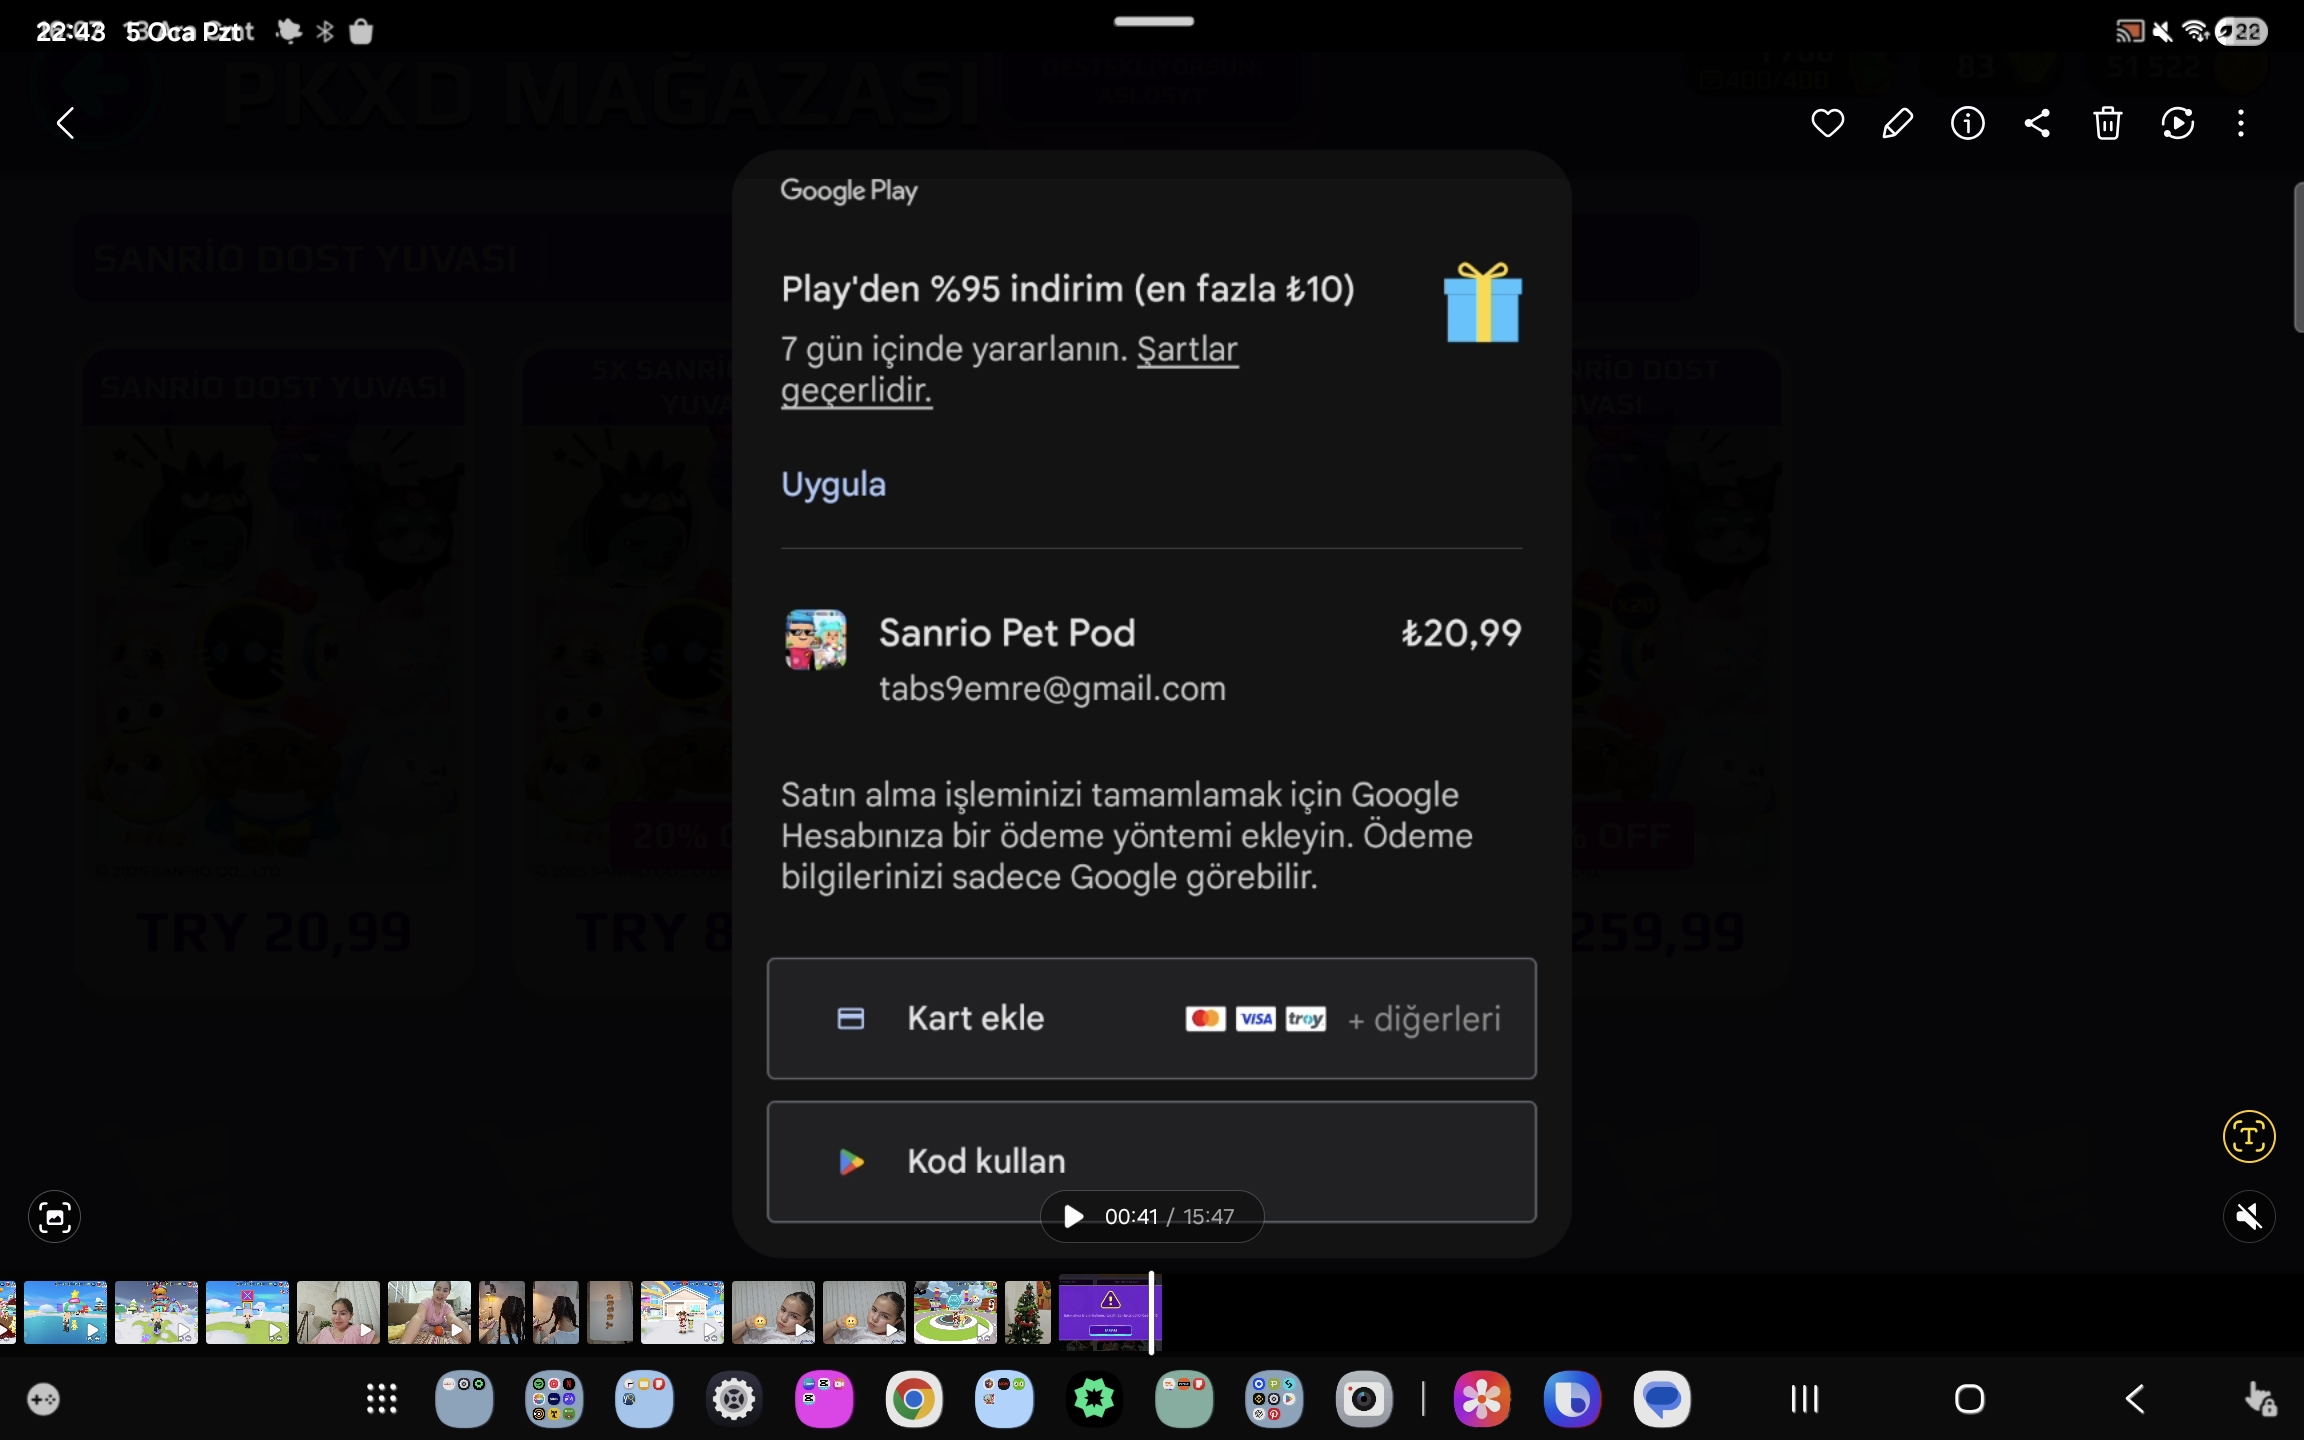
Task: Show recent apps with the three-bar button
Action: coord(1805,1399)
